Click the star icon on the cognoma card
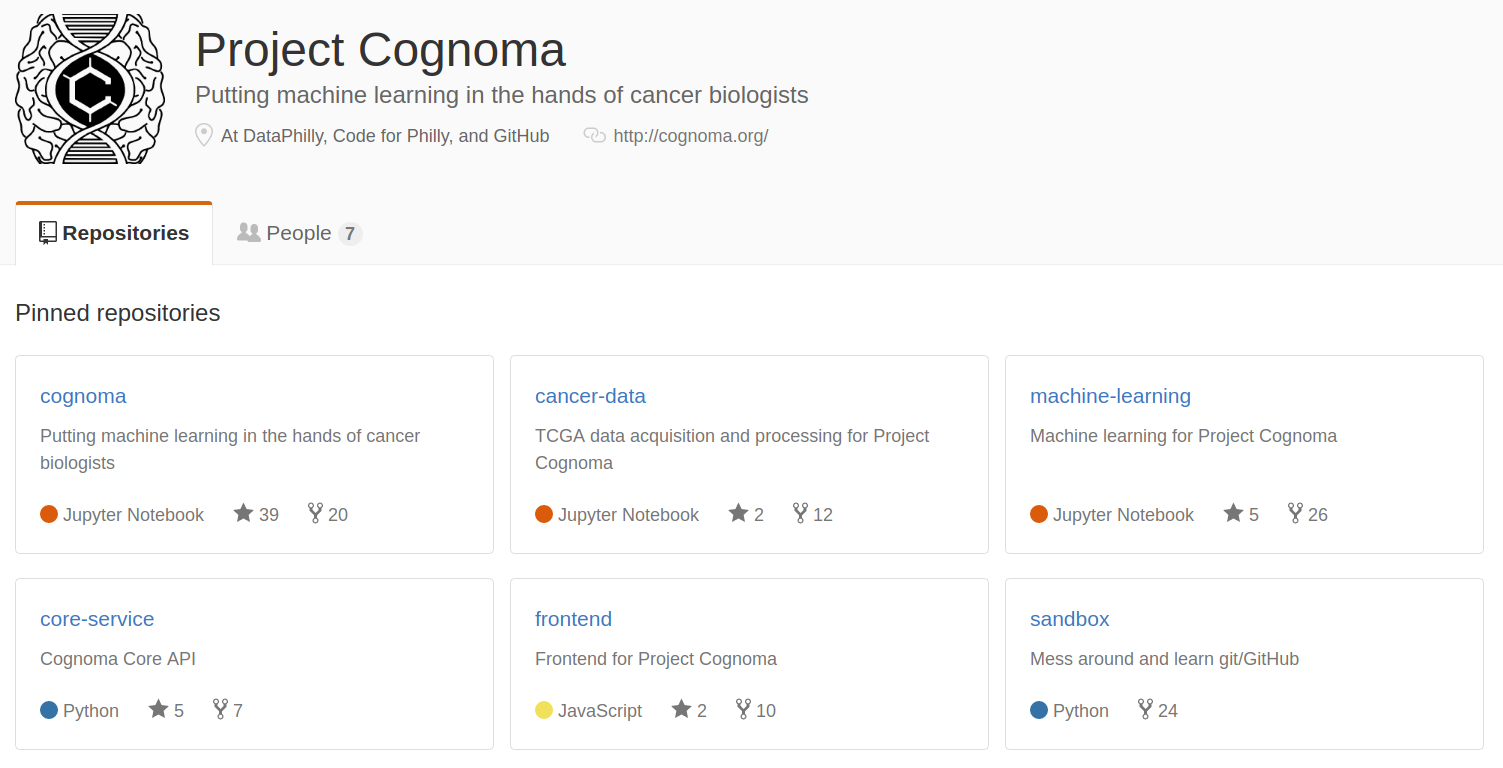 (x=243, y=514)
